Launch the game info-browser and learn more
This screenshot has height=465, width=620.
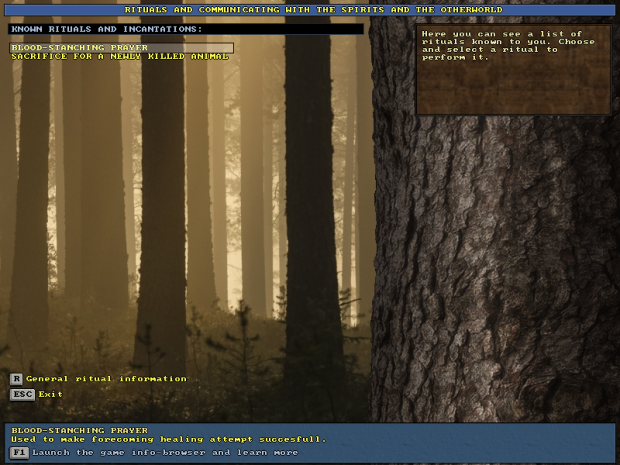(x=165, y=452)
